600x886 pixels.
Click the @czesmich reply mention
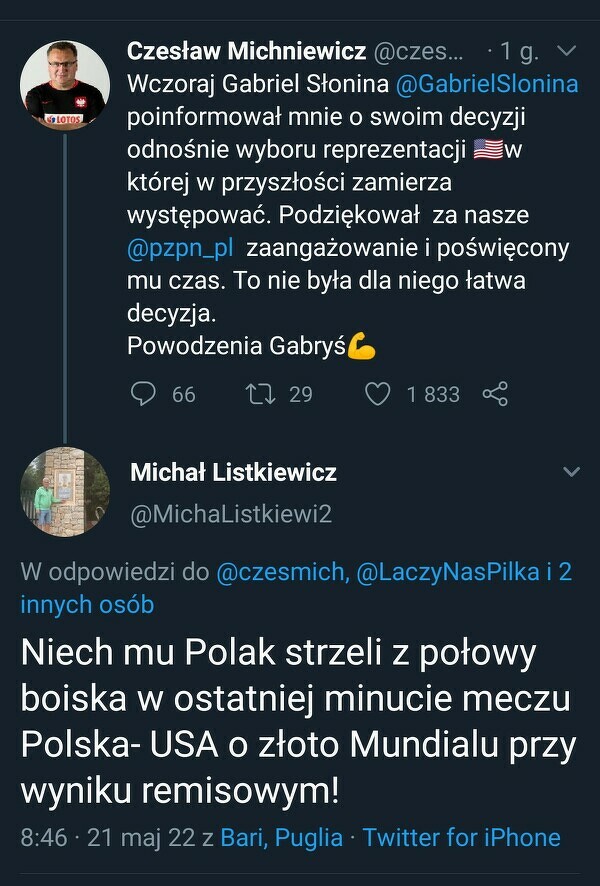pos(280,572)
